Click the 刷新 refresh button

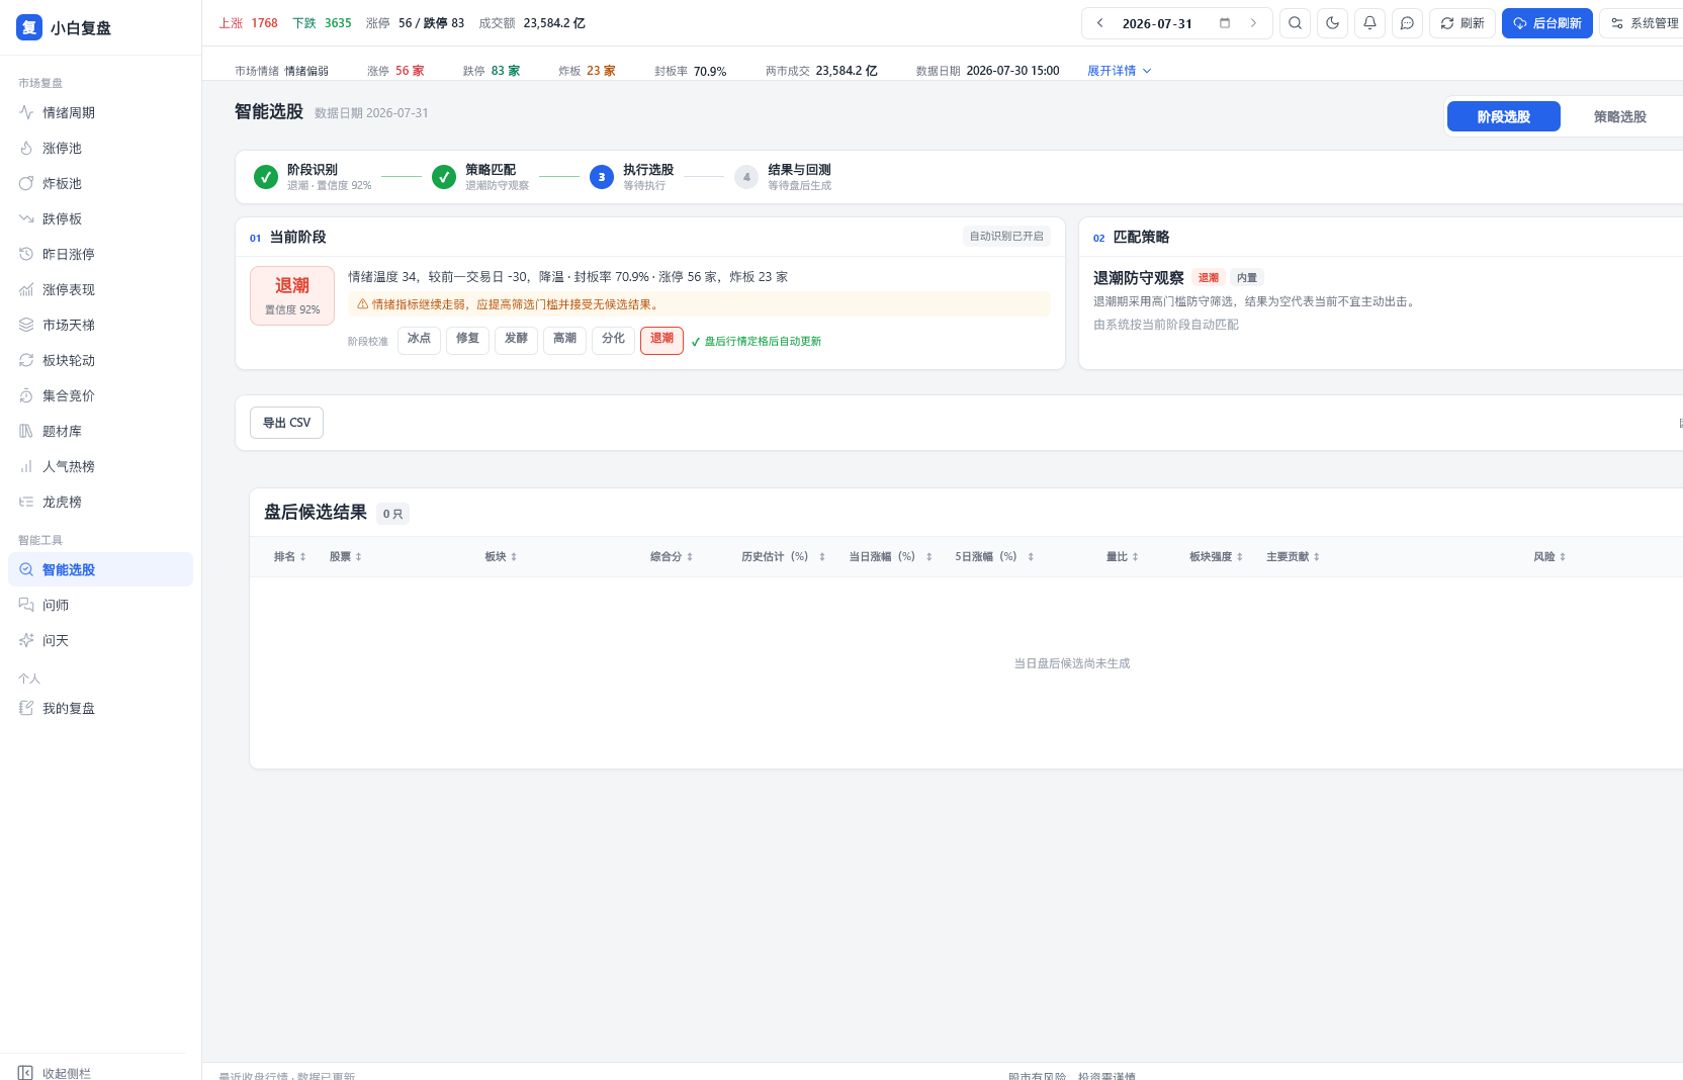[1462, 23]
